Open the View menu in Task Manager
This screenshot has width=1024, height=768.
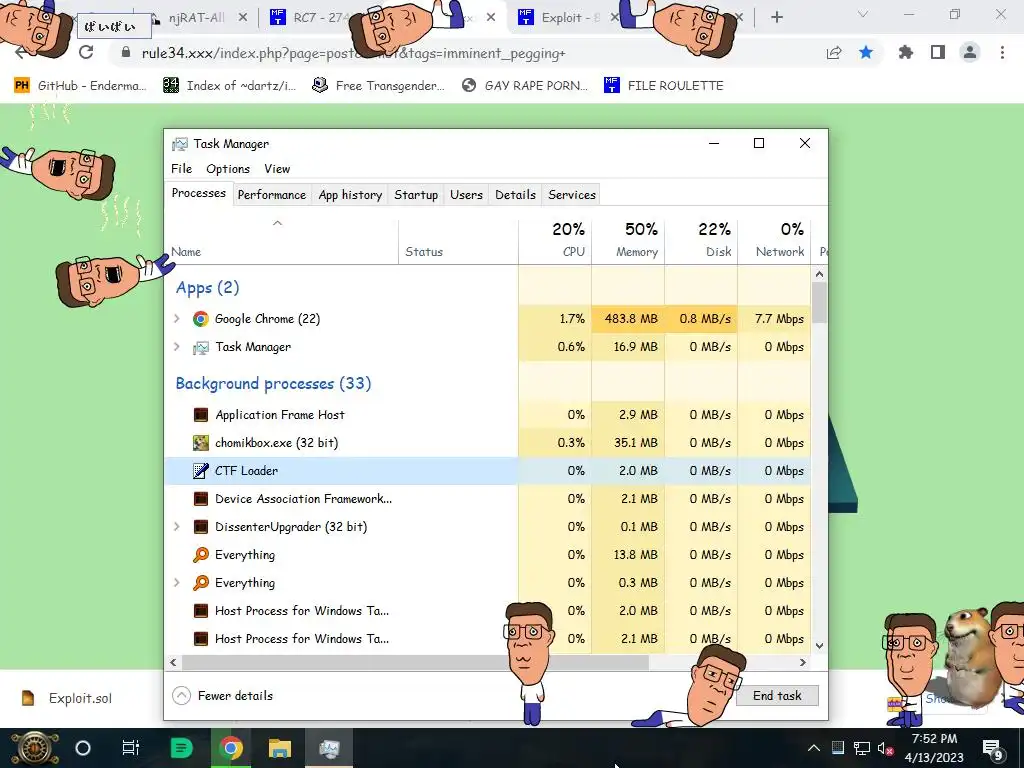coord(277,168)
